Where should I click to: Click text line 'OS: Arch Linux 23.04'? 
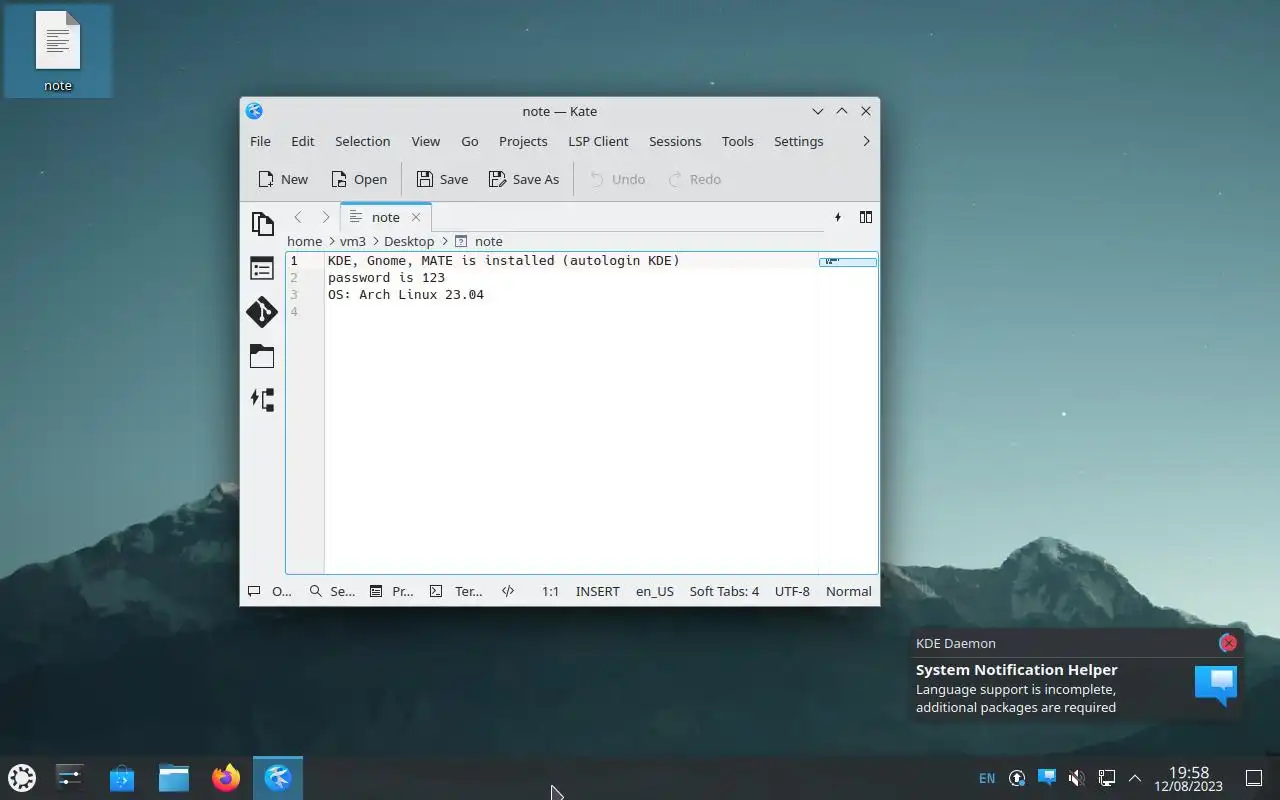(x=406, y=294)
